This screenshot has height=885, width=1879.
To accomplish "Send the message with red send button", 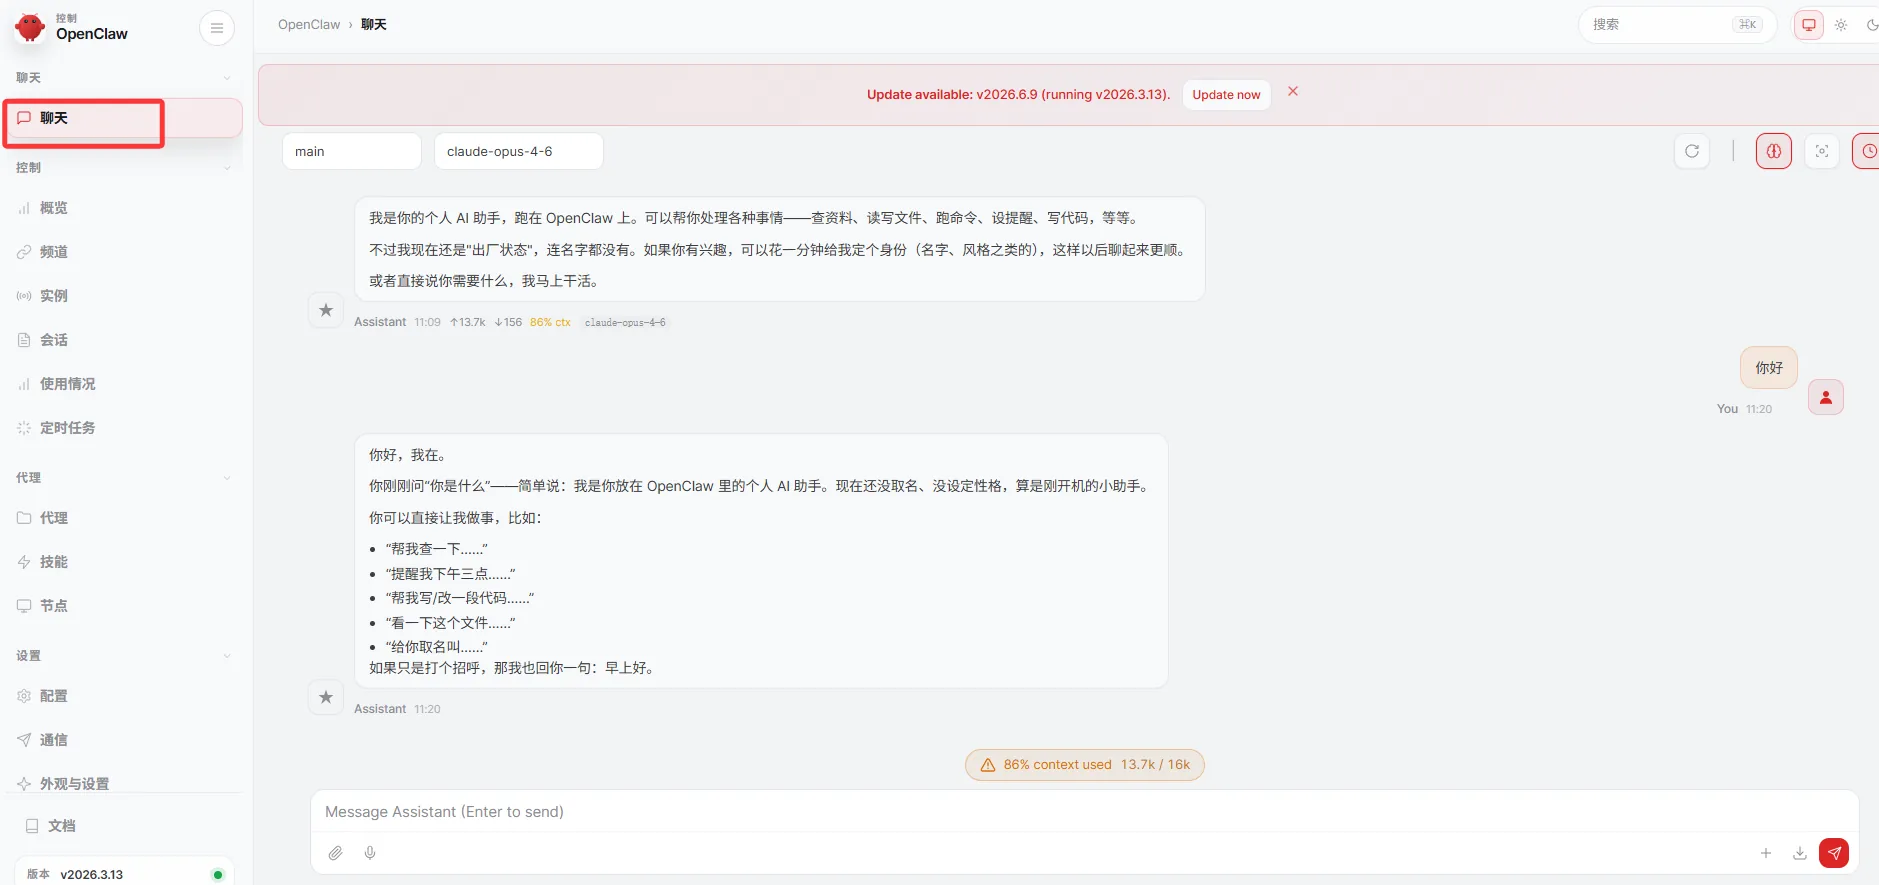I will 1834,853.
